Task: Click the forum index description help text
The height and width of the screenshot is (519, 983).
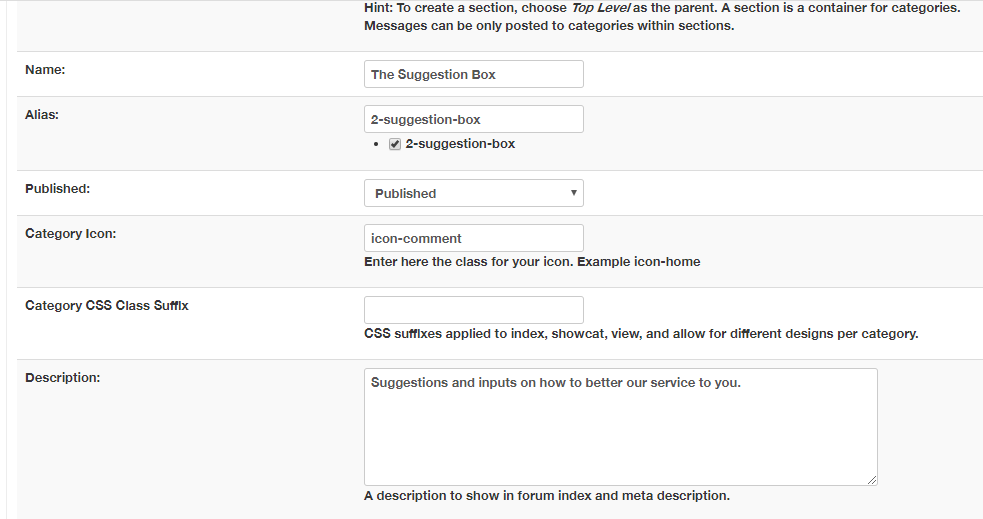Action: pos(546,496)
